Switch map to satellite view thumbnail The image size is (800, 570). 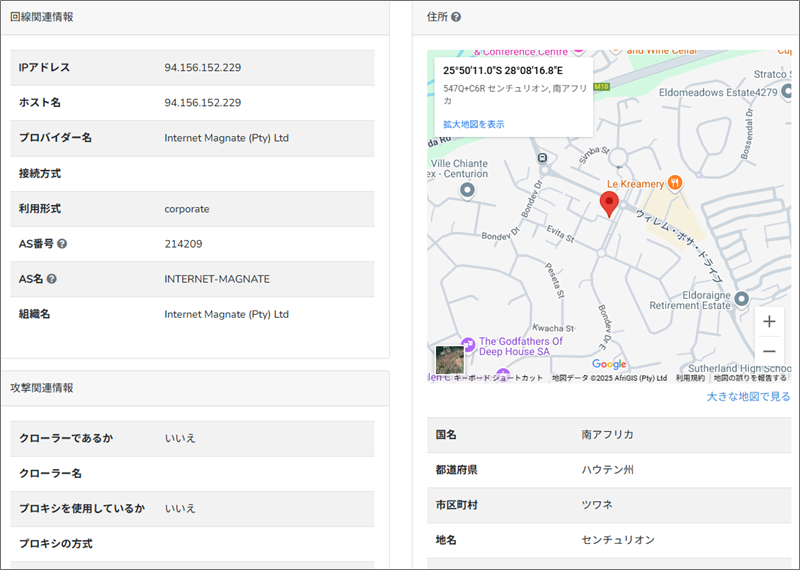point(450,360)
